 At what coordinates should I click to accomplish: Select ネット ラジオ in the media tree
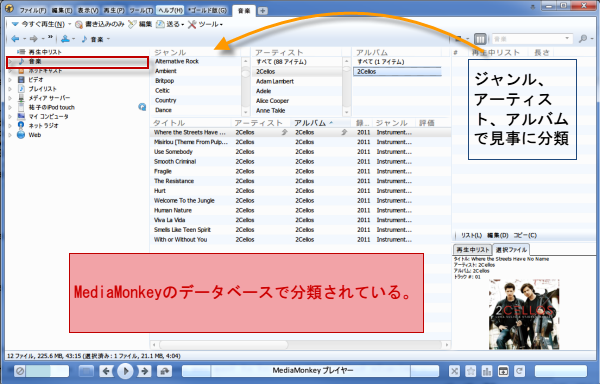(x=43, y=125)
